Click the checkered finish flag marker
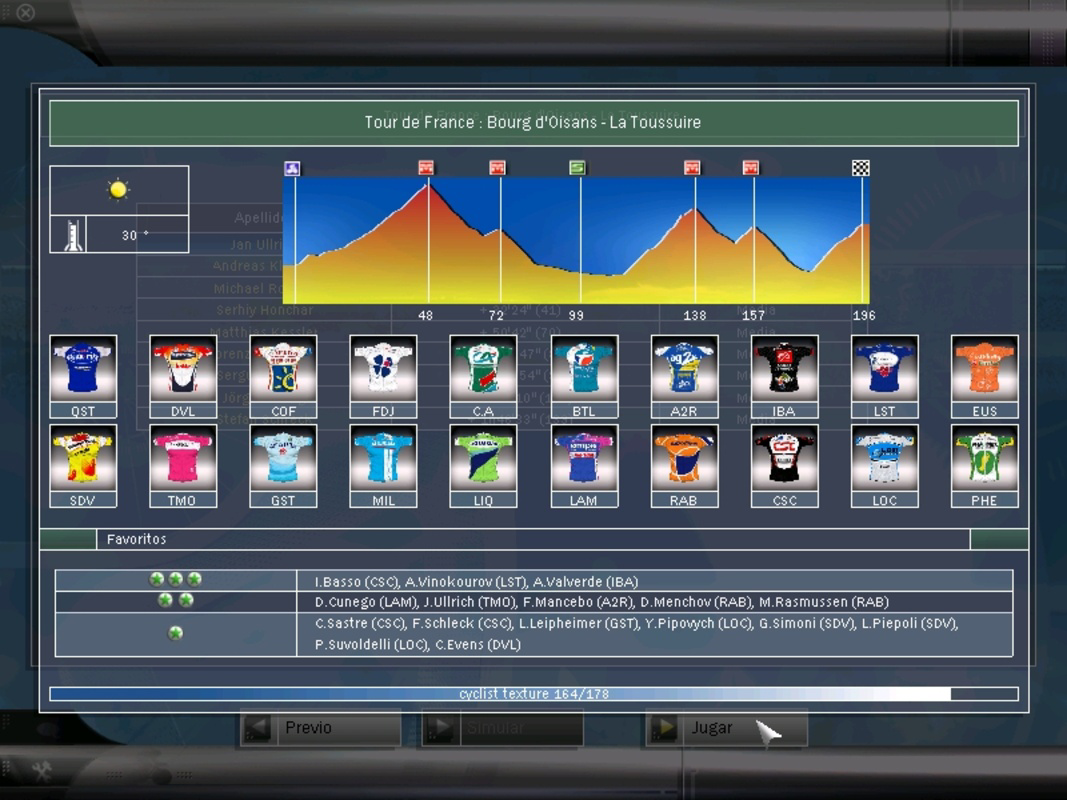 tap(861, 167)
